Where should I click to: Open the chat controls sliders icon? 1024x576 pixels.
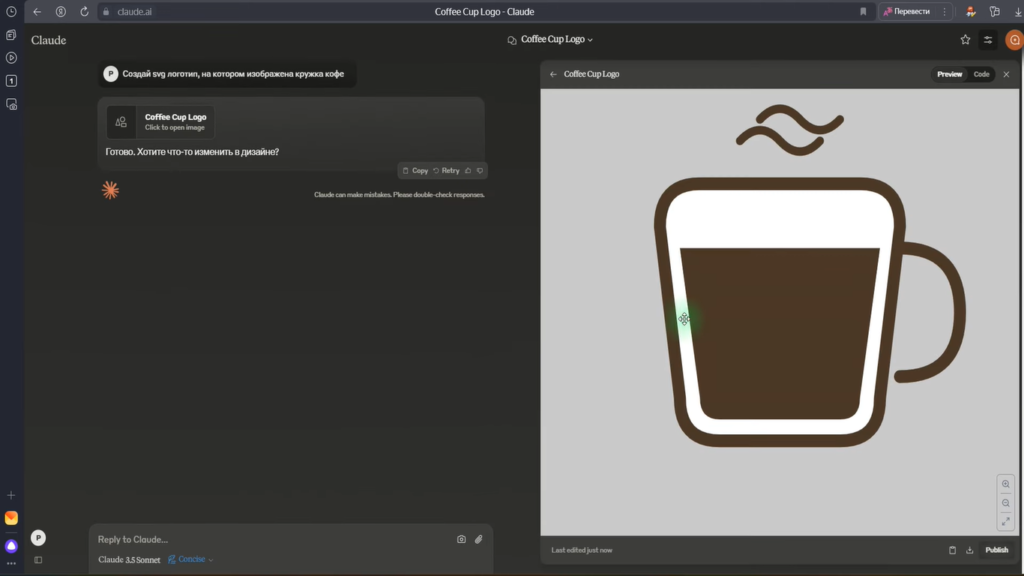pos(988,40)
